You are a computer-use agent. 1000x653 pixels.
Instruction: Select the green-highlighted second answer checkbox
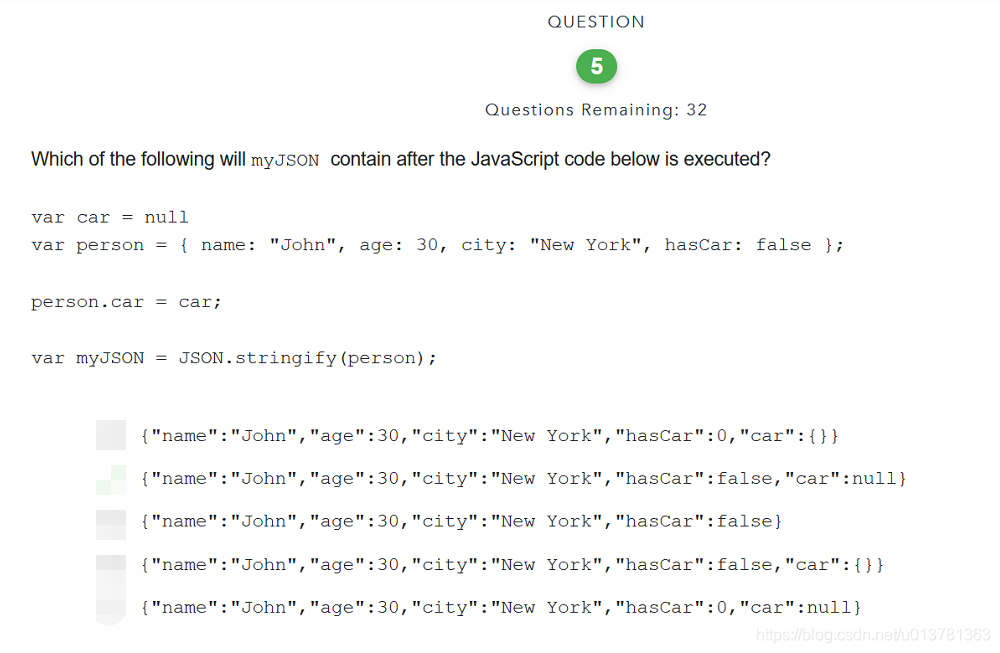(x=110, y=478)
